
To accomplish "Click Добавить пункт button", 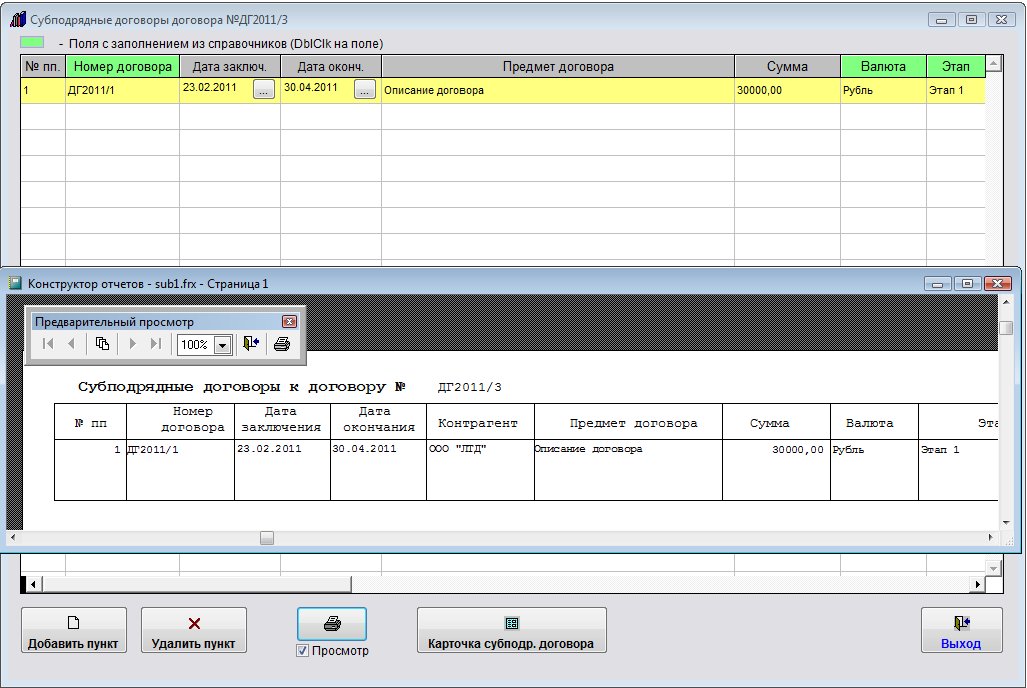I will coord(74,631).
